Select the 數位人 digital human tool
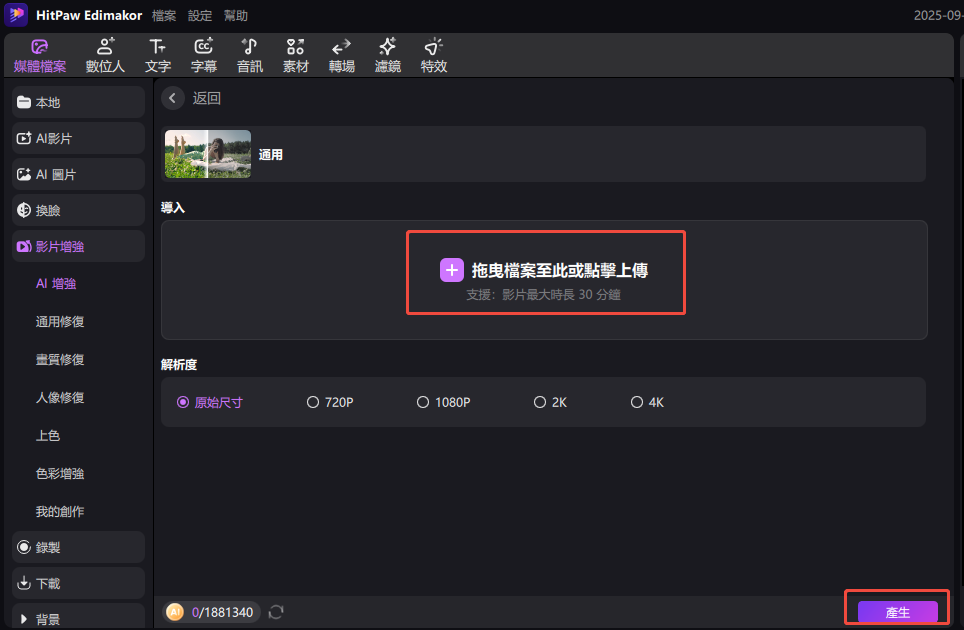The width and height of the screenshot is (964, 630). [x=105, y=55]
